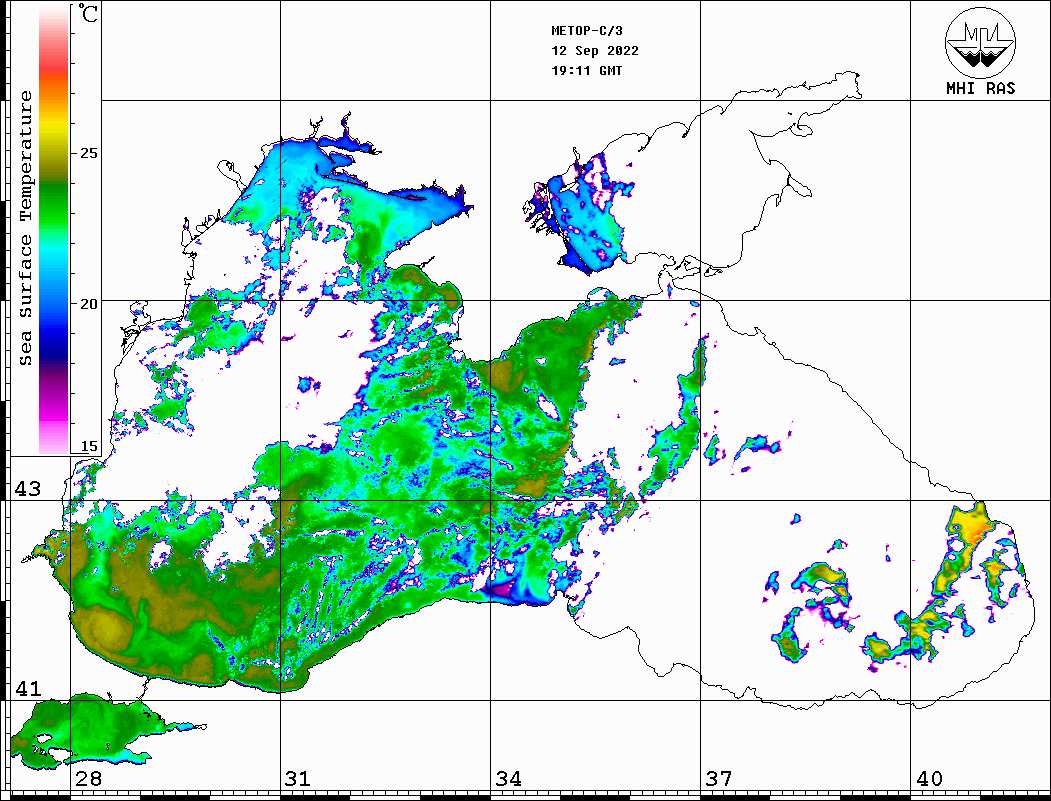Click the 'MHI RAS' label text
This screenshot has width=1051, height=801.
[x=981, y=88]
